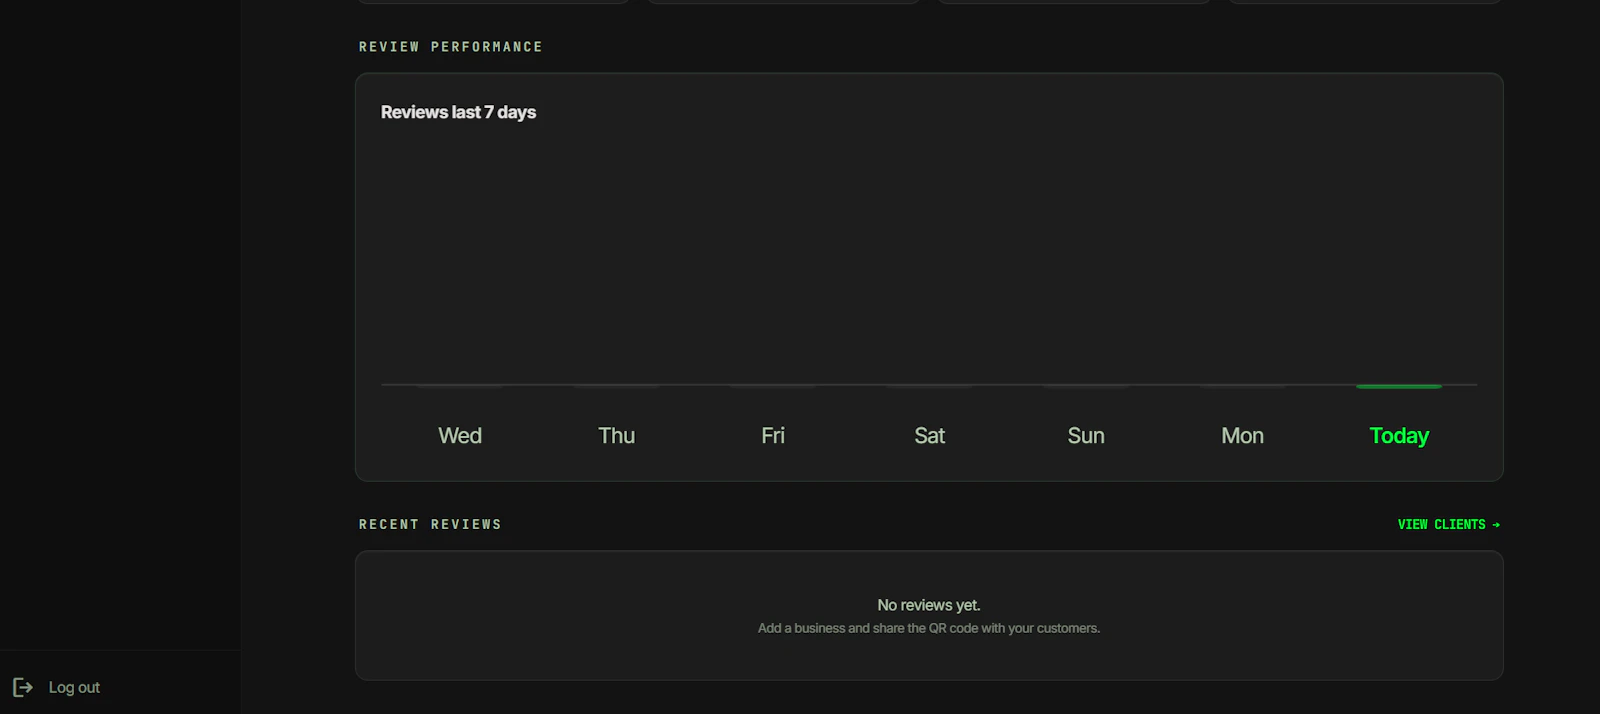
Task: Click the green Today bar in chart
Action: pyautogui.click(x=1399, y=386)
